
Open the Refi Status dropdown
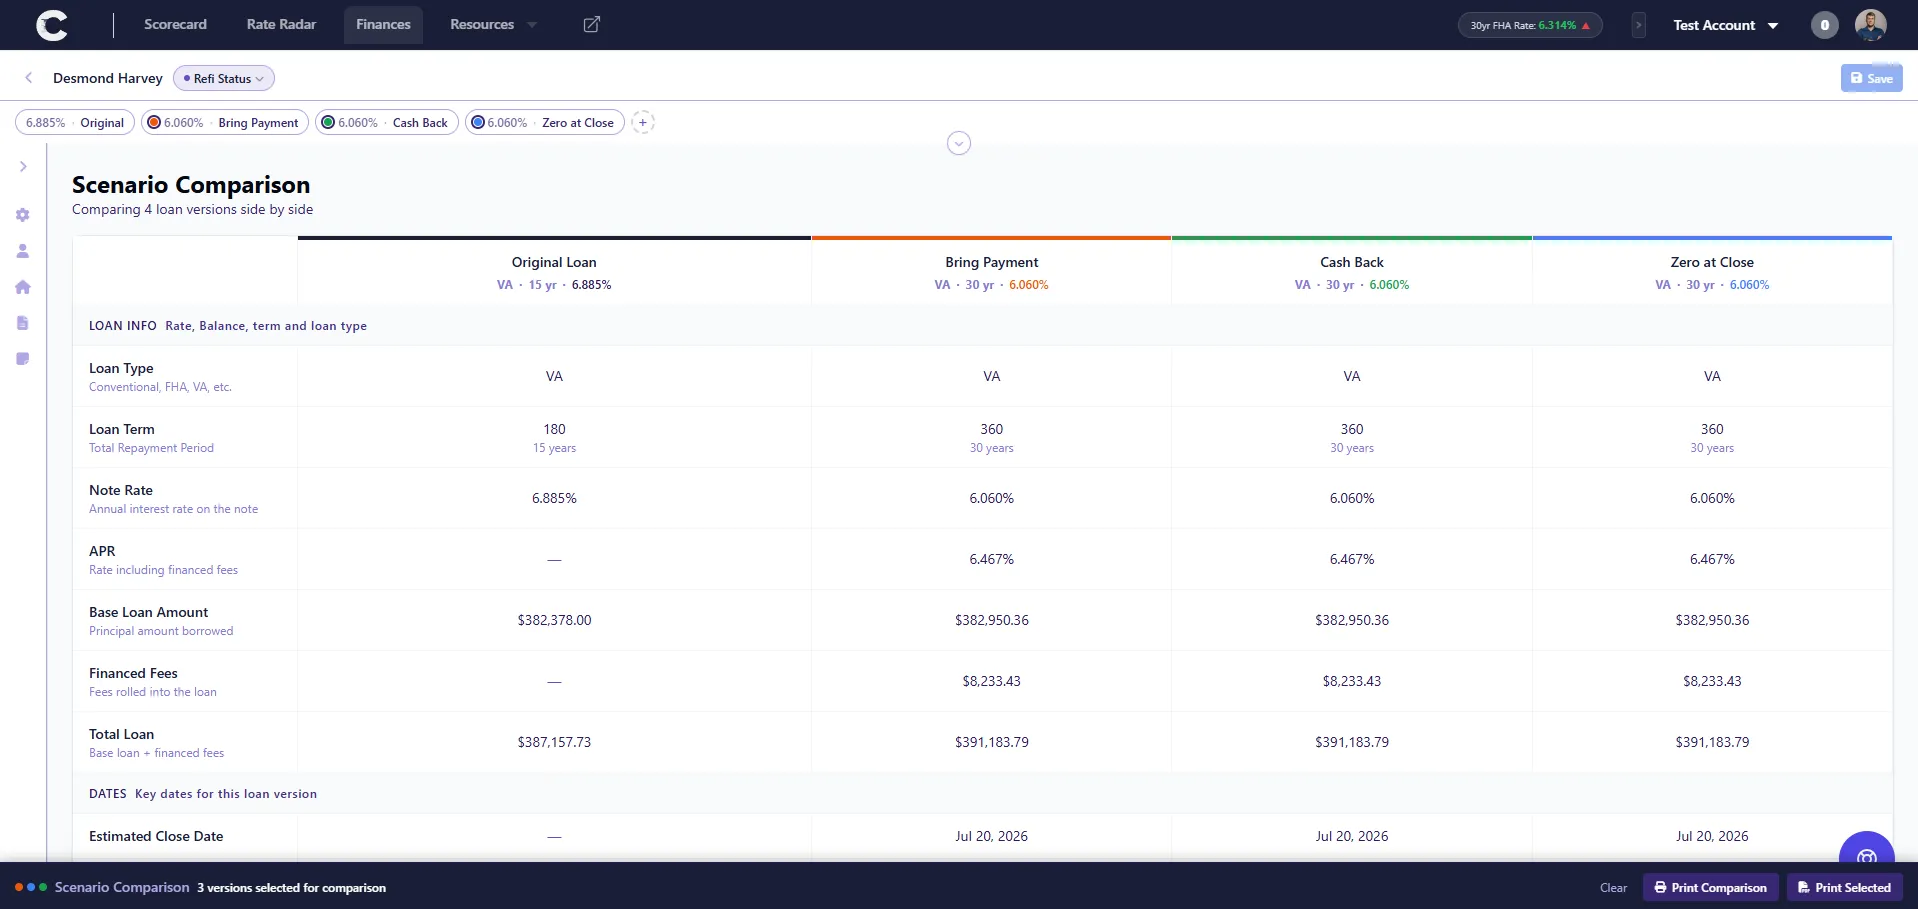pos(224,78)
